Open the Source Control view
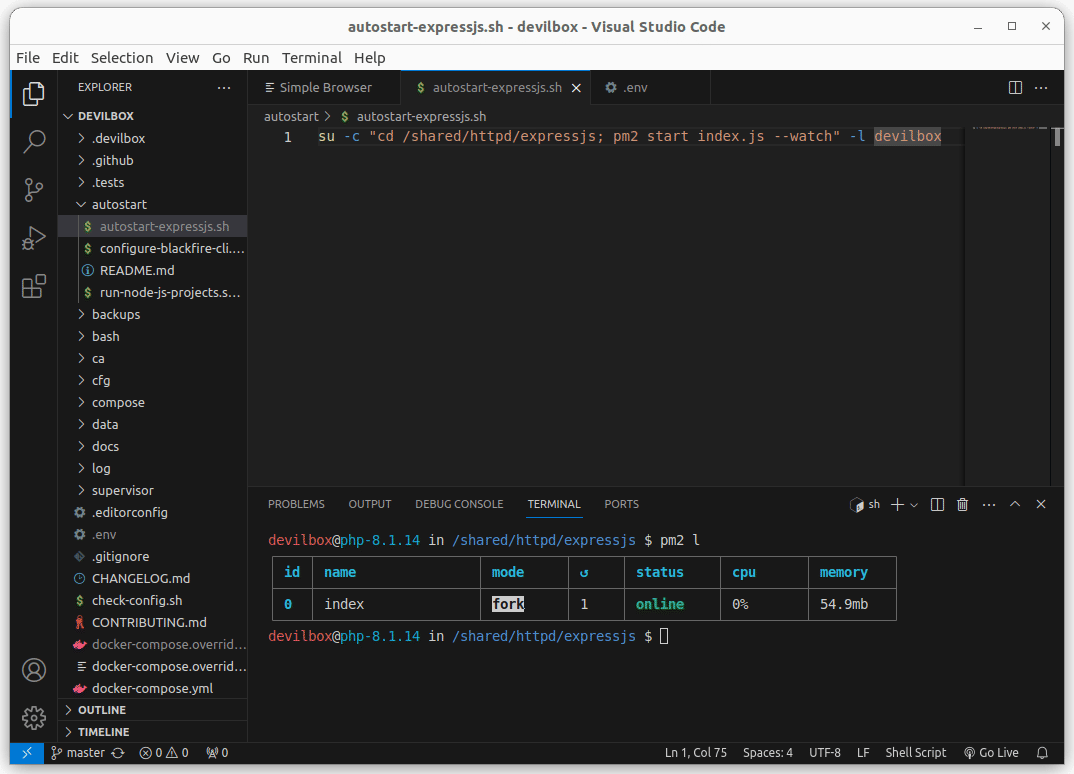 [x=34, y=189]
